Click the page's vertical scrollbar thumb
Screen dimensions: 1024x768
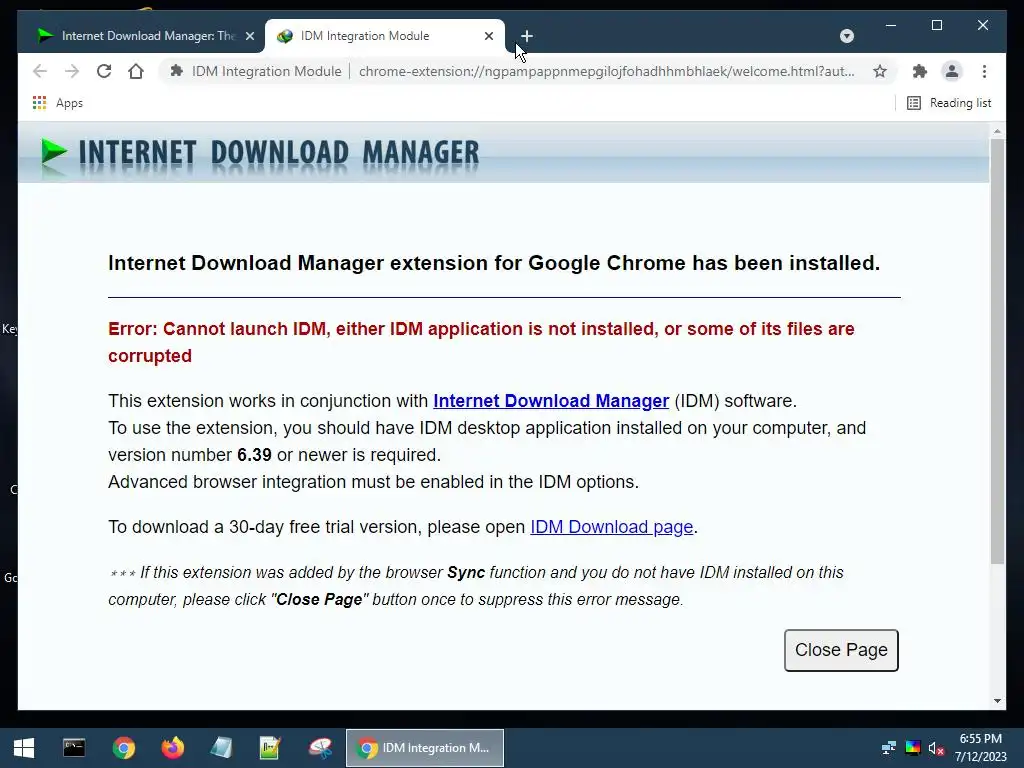(997, 351)
